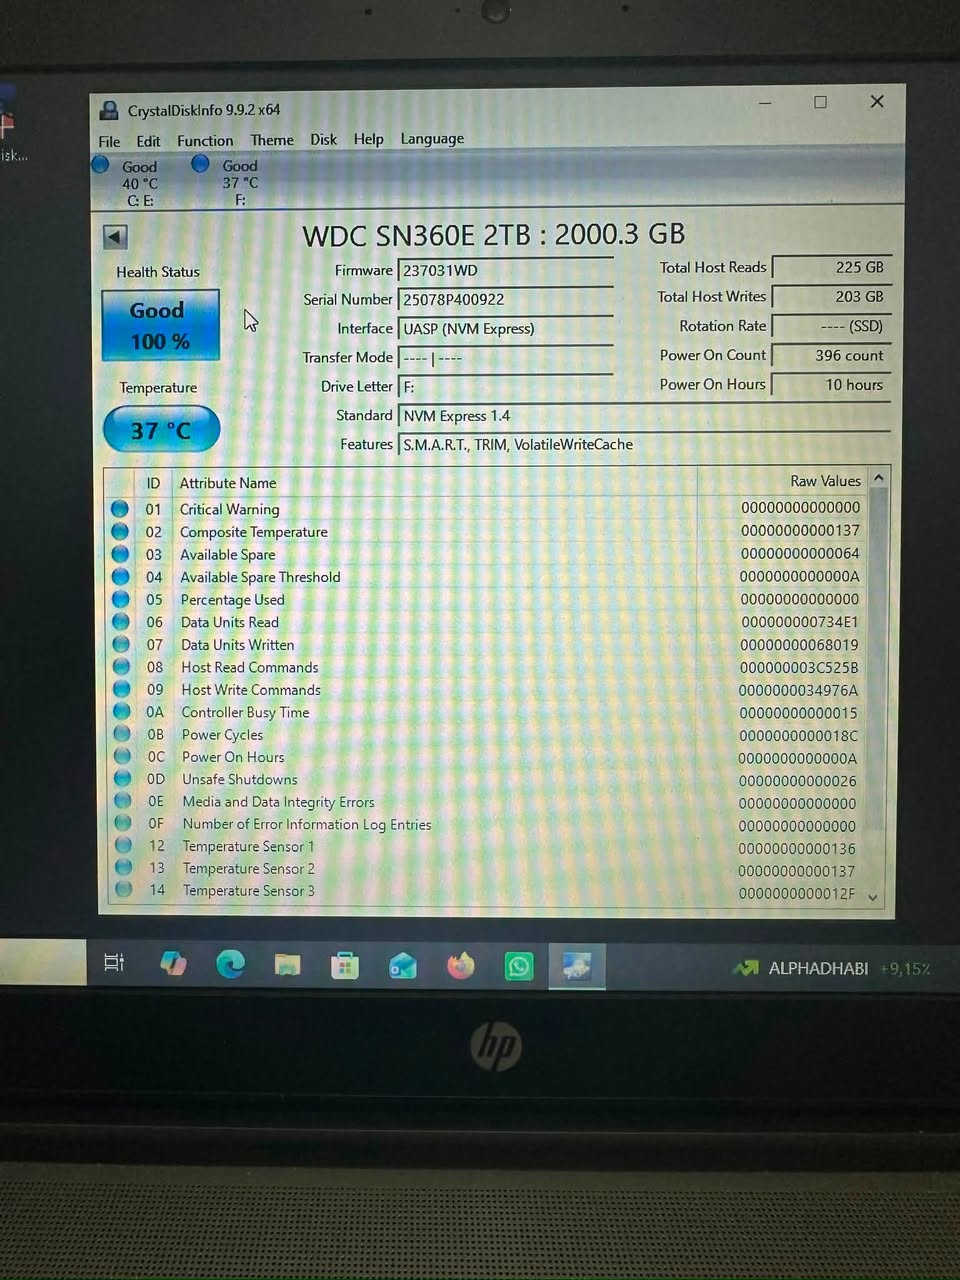Click the Serial Number field

[505, 299]
